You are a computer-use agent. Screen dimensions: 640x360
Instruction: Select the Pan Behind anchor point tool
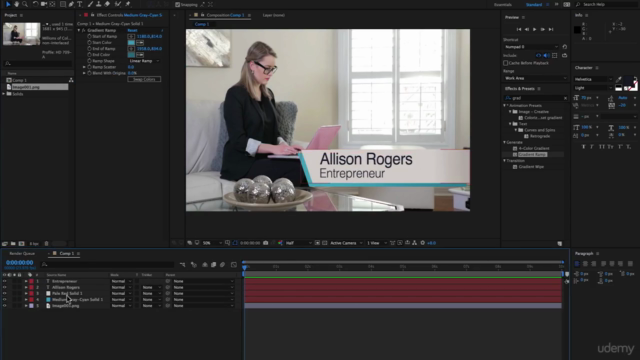[x=52, y=4]
